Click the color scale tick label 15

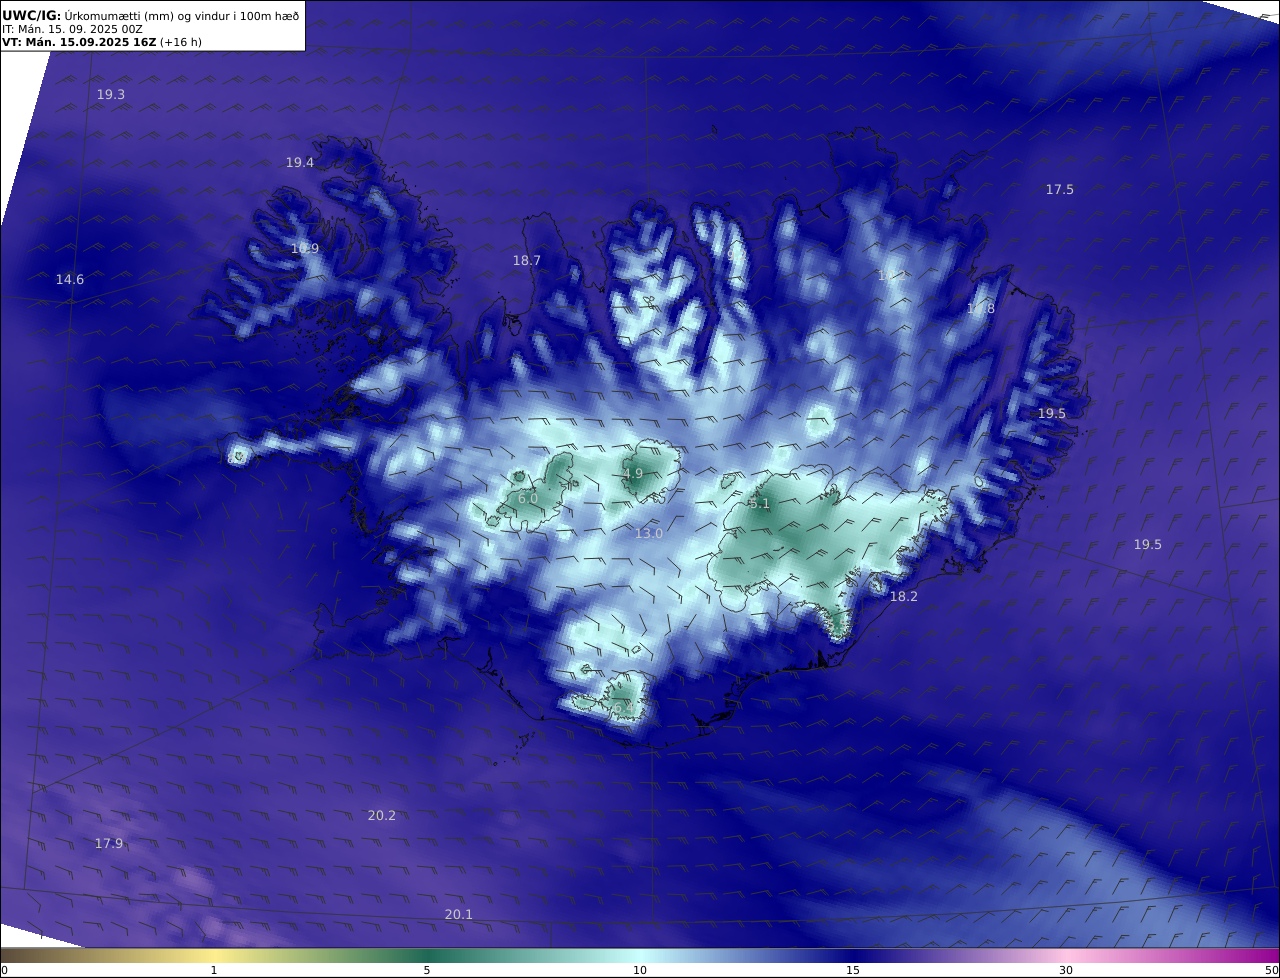853,970
